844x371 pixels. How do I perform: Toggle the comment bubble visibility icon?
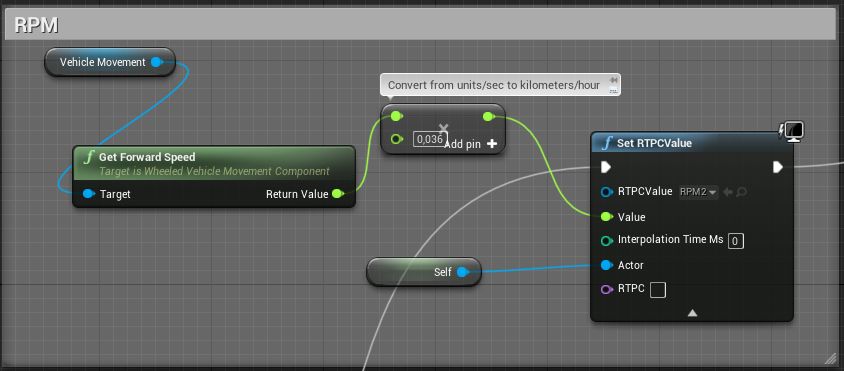point(613,90)
